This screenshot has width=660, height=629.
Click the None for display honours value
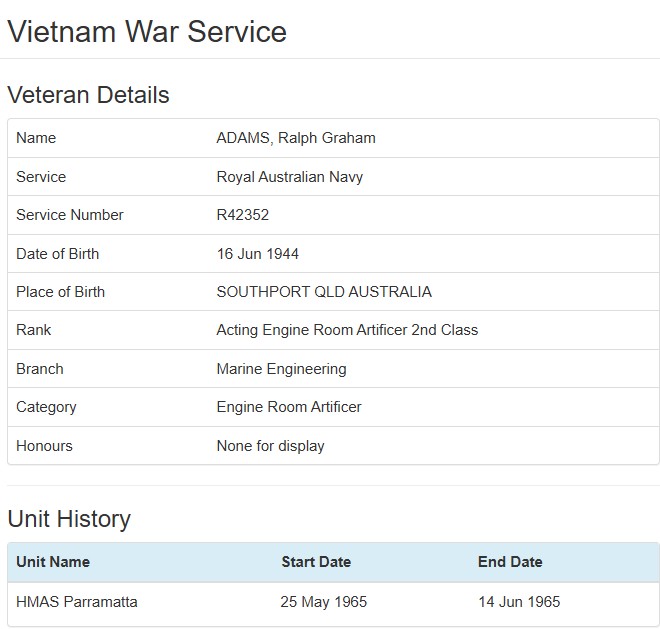point(270,446)
